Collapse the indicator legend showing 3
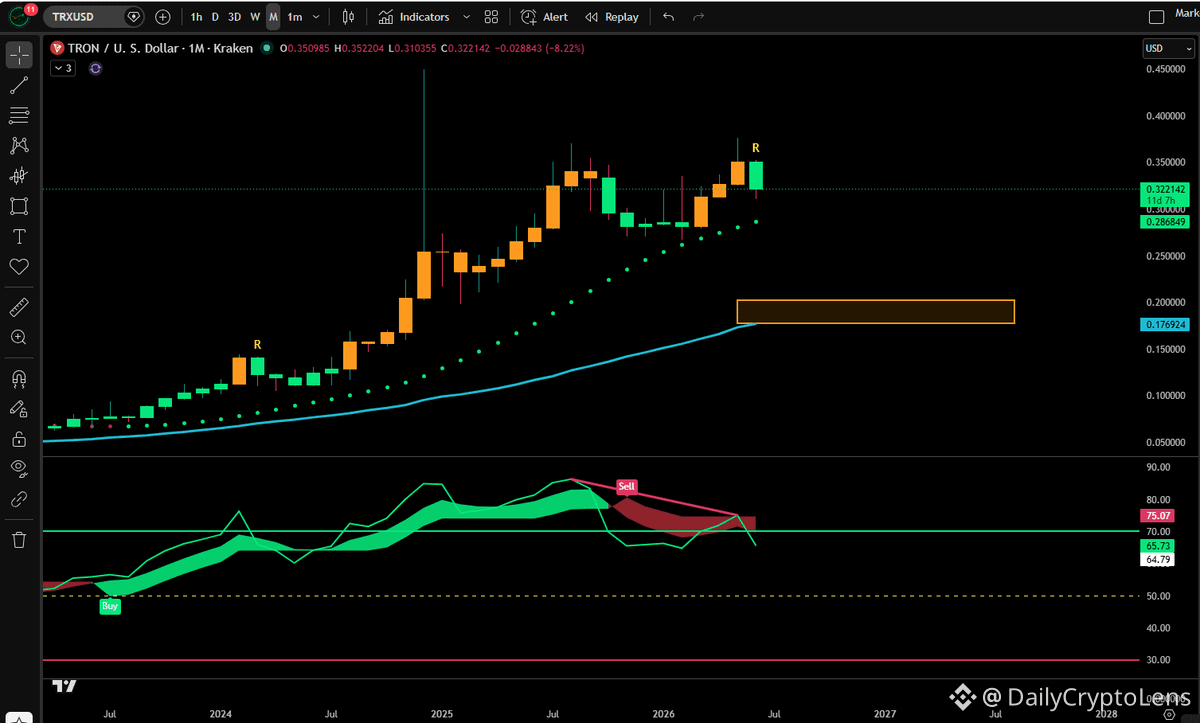Viewport: 1200px width, 723px height. pyautogui.click(x=61, y=68)
